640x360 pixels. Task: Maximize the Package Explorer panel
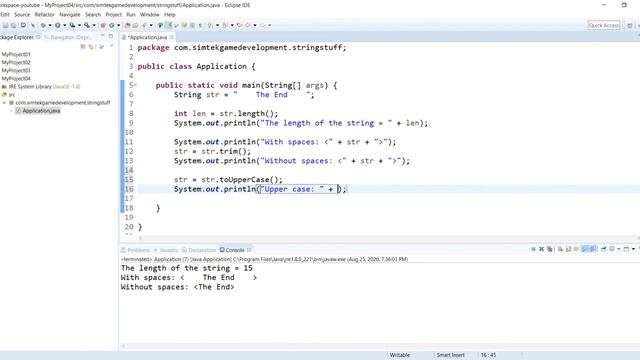[111, 36]
